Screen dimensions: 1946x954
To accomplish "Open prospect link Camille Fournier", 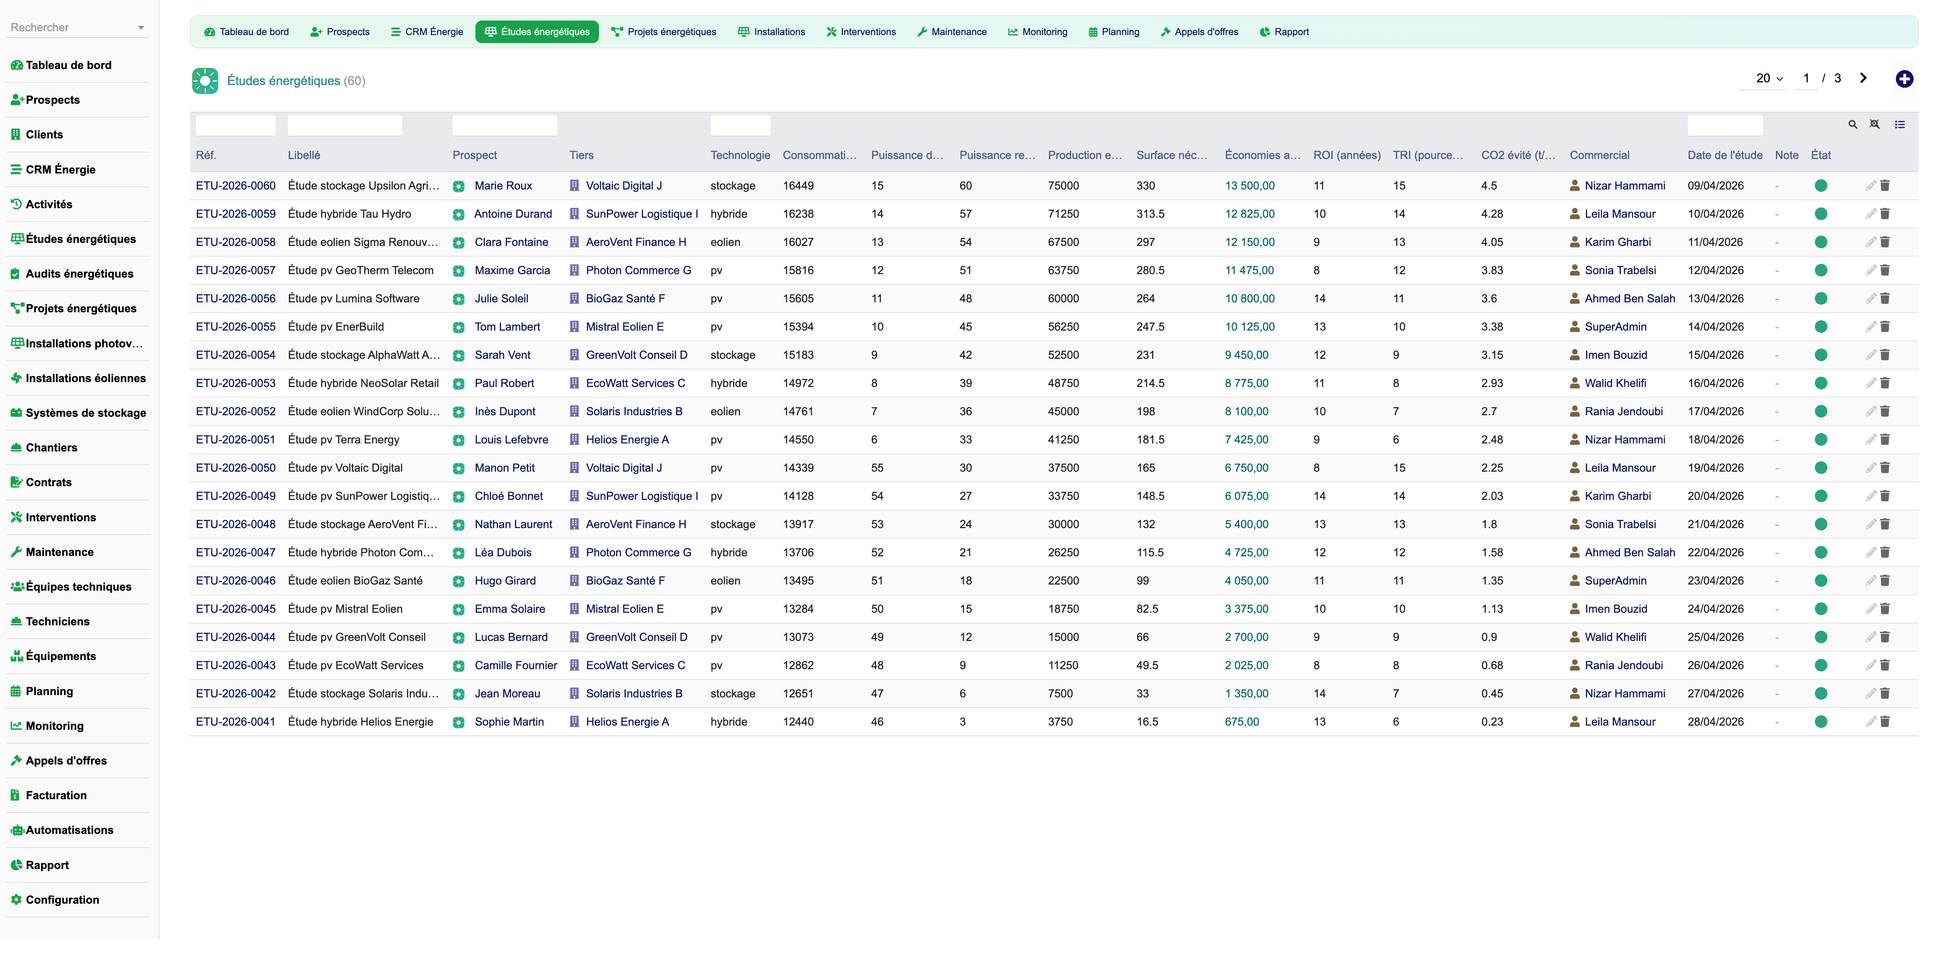I will [x=516, y=666].
